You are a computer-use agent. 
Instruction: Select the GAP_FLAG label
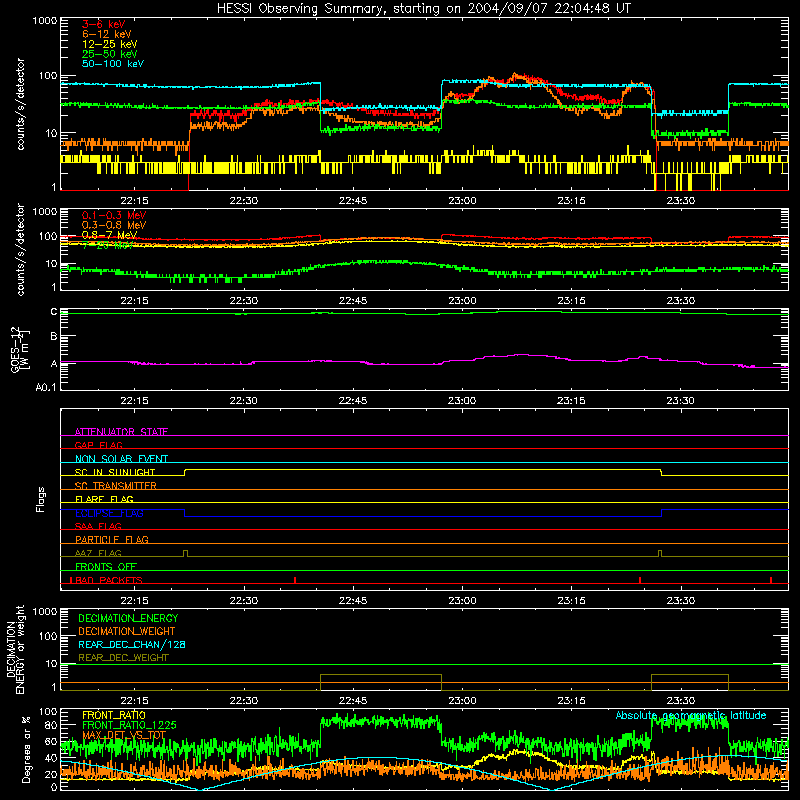(98, 445)
